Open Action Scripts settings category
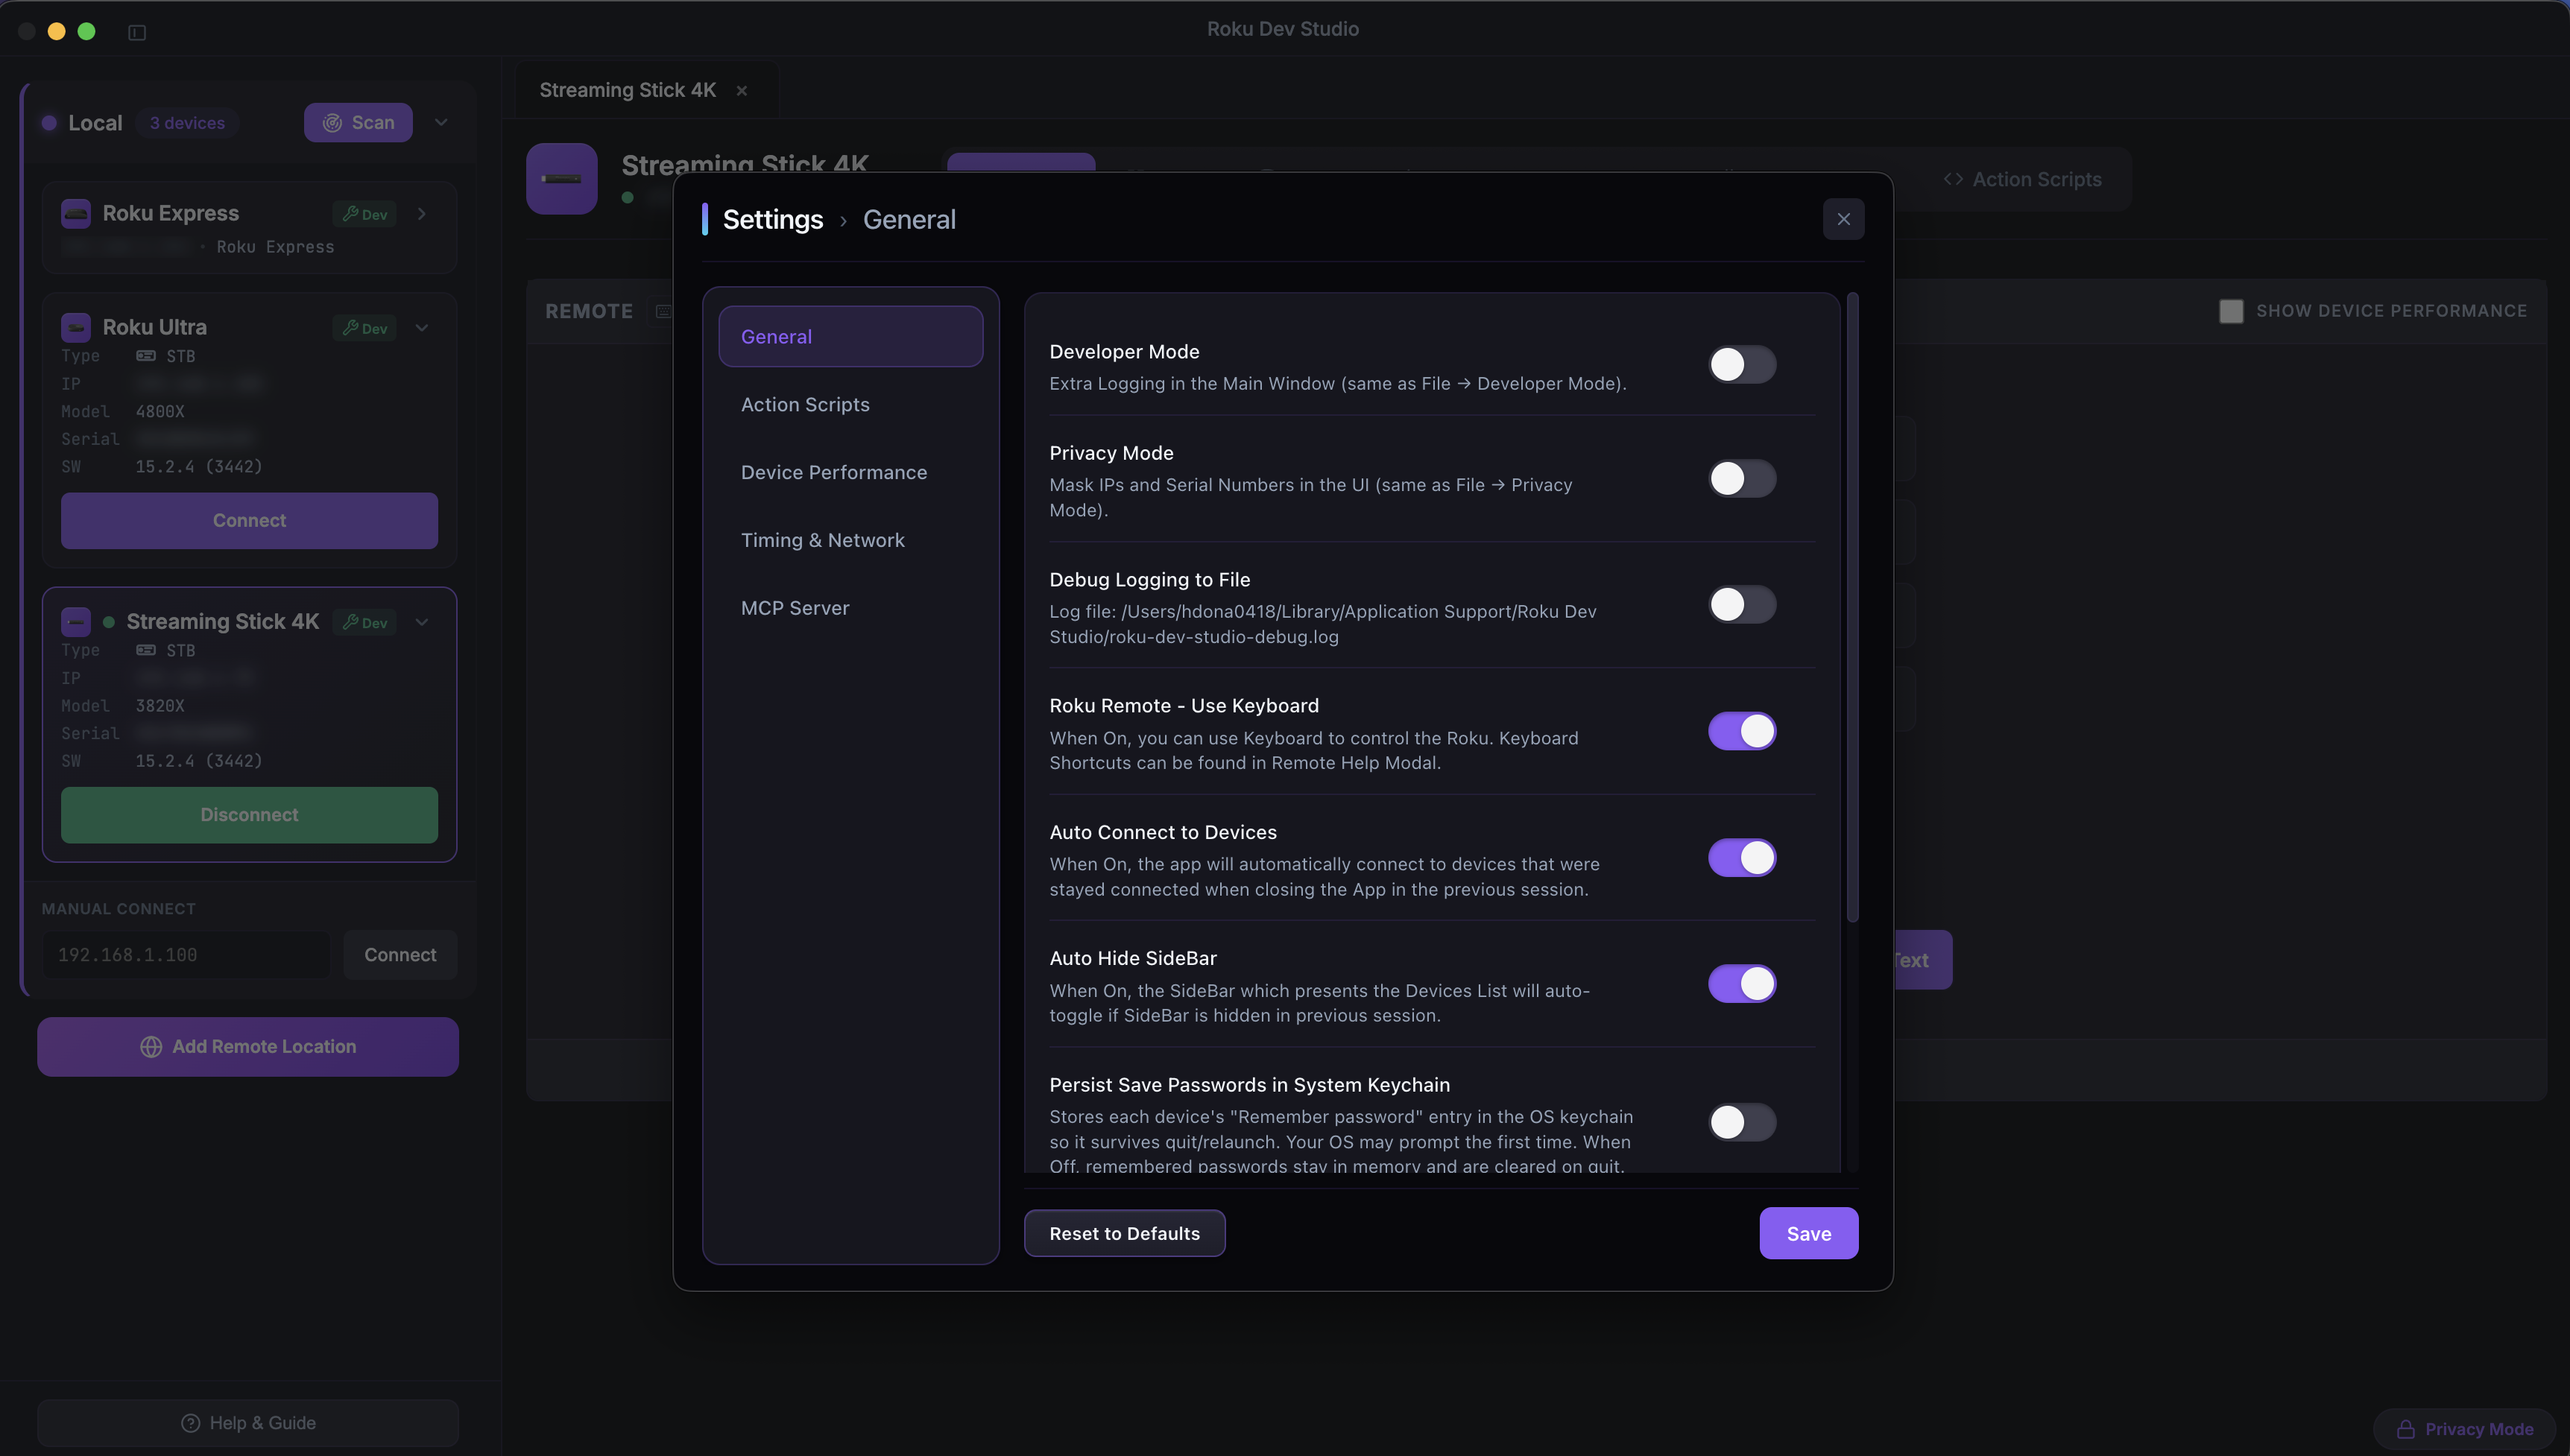The width and height of the screenshot is (2570, 1456). click(x=851, y=405)
